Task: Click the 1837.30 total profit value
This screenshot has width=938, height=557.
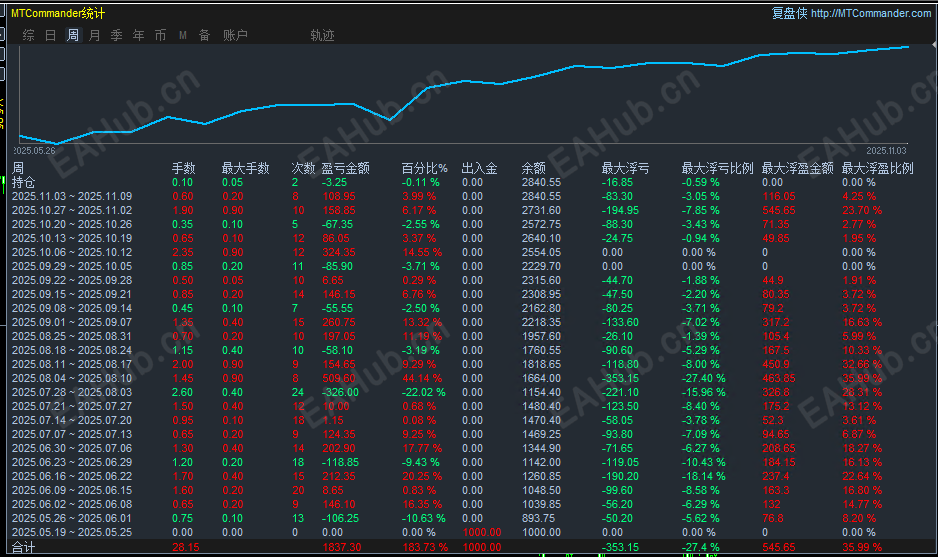Action: coord(342,547)
